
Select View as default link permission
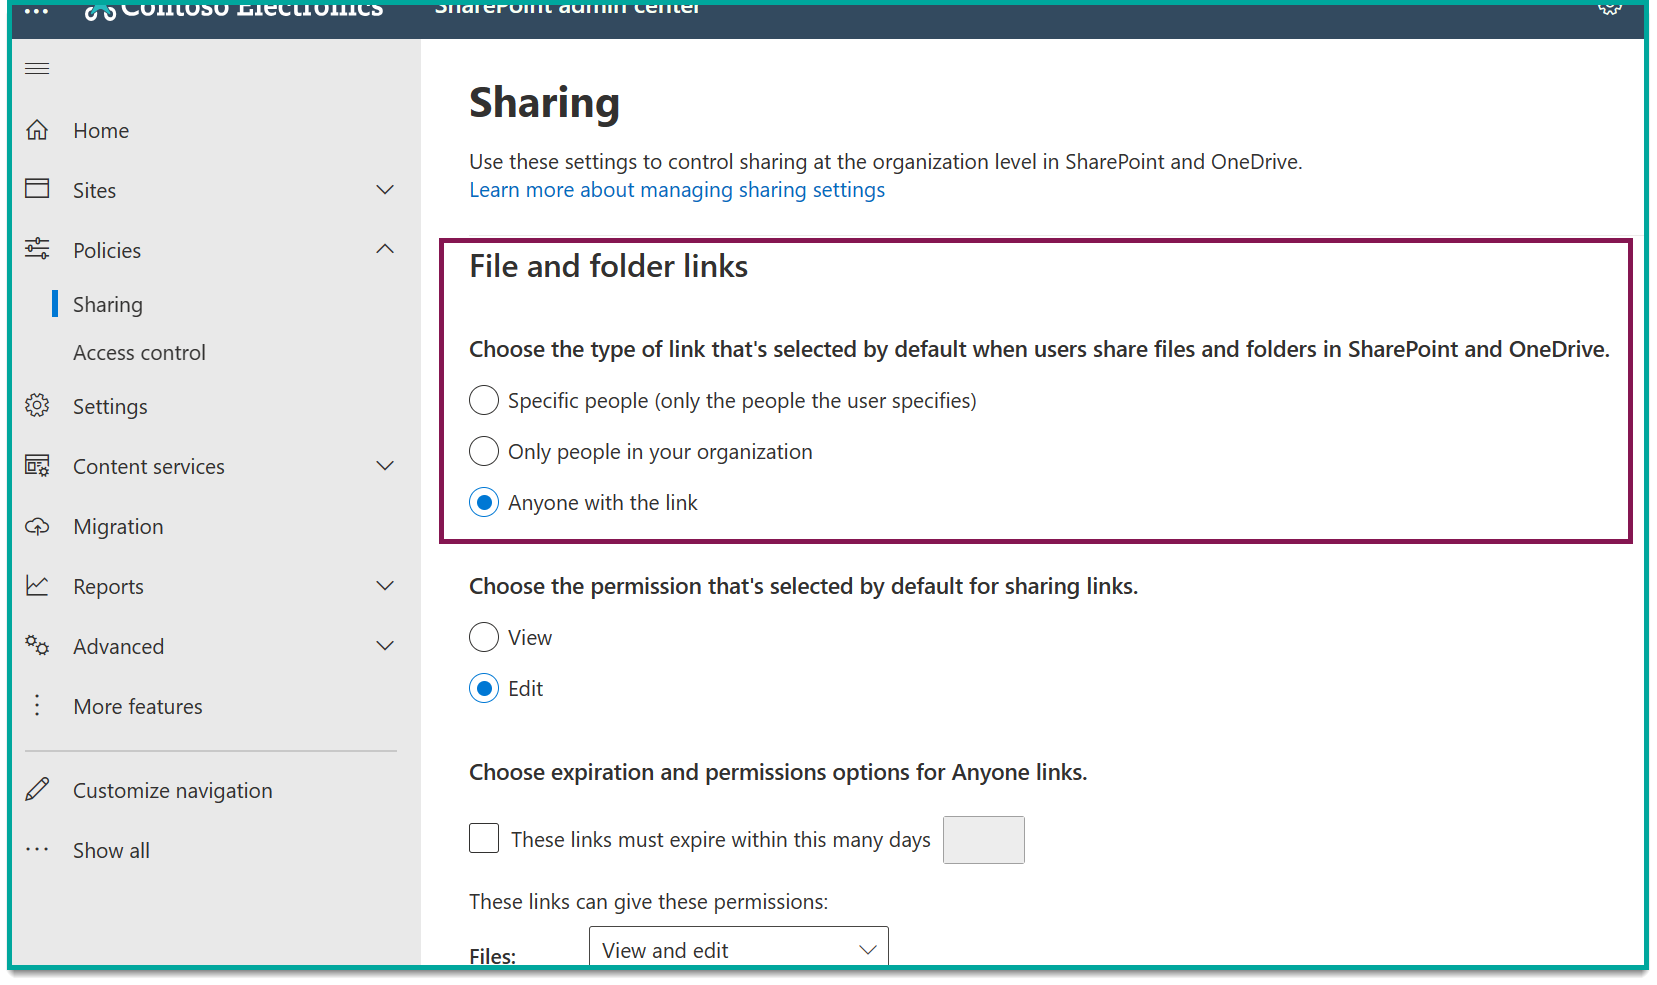[x=483, y=637]
